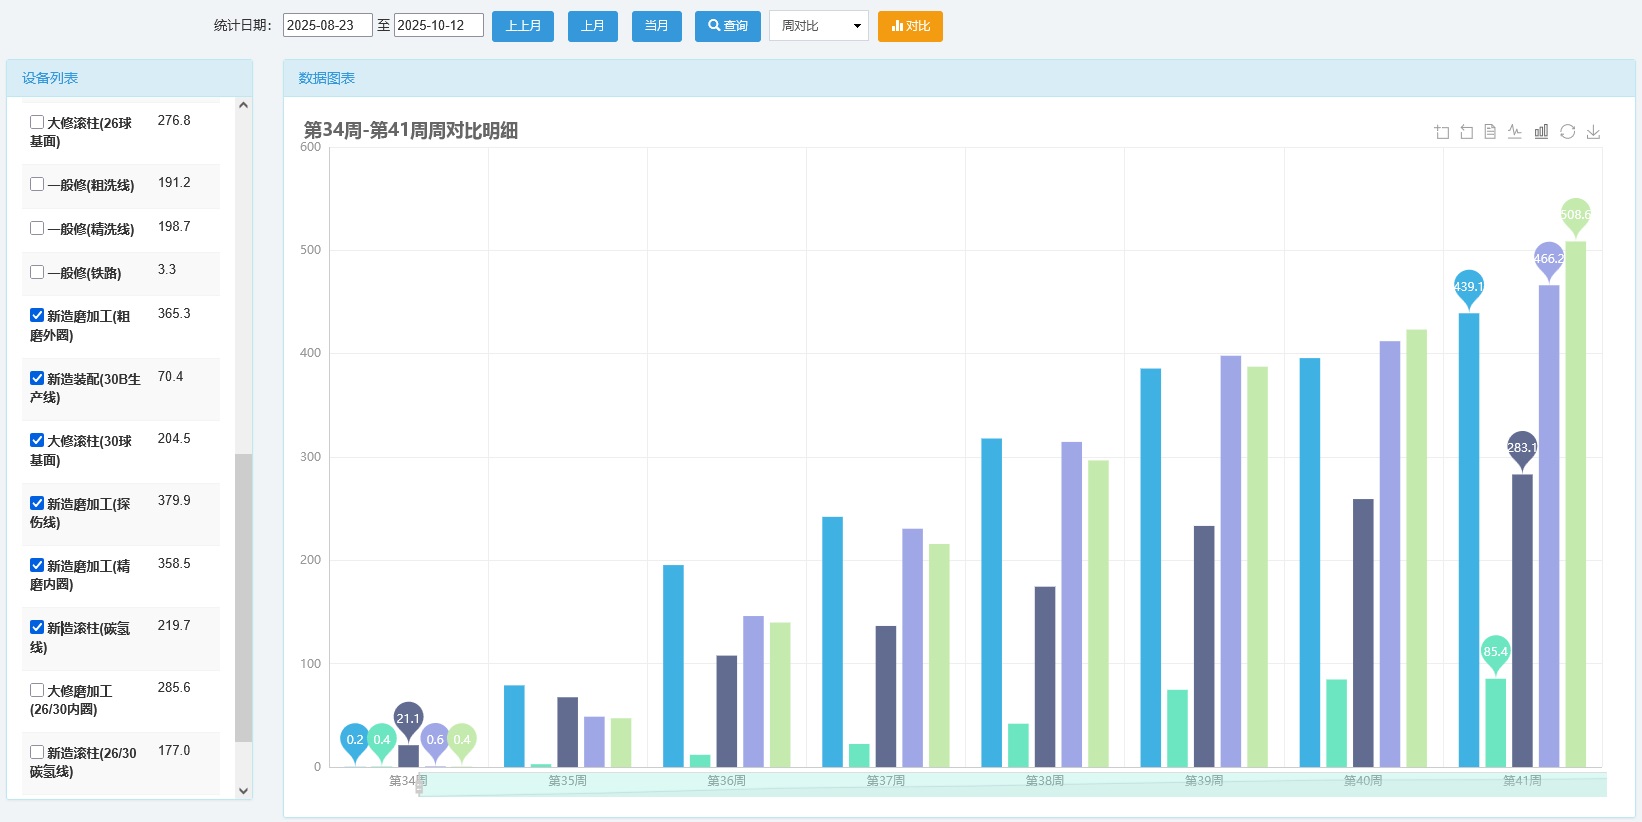The height and width of the screenshot is (822, 1642).
Task: Open the 周对比 comparison type dropdown
Action: 818,26
